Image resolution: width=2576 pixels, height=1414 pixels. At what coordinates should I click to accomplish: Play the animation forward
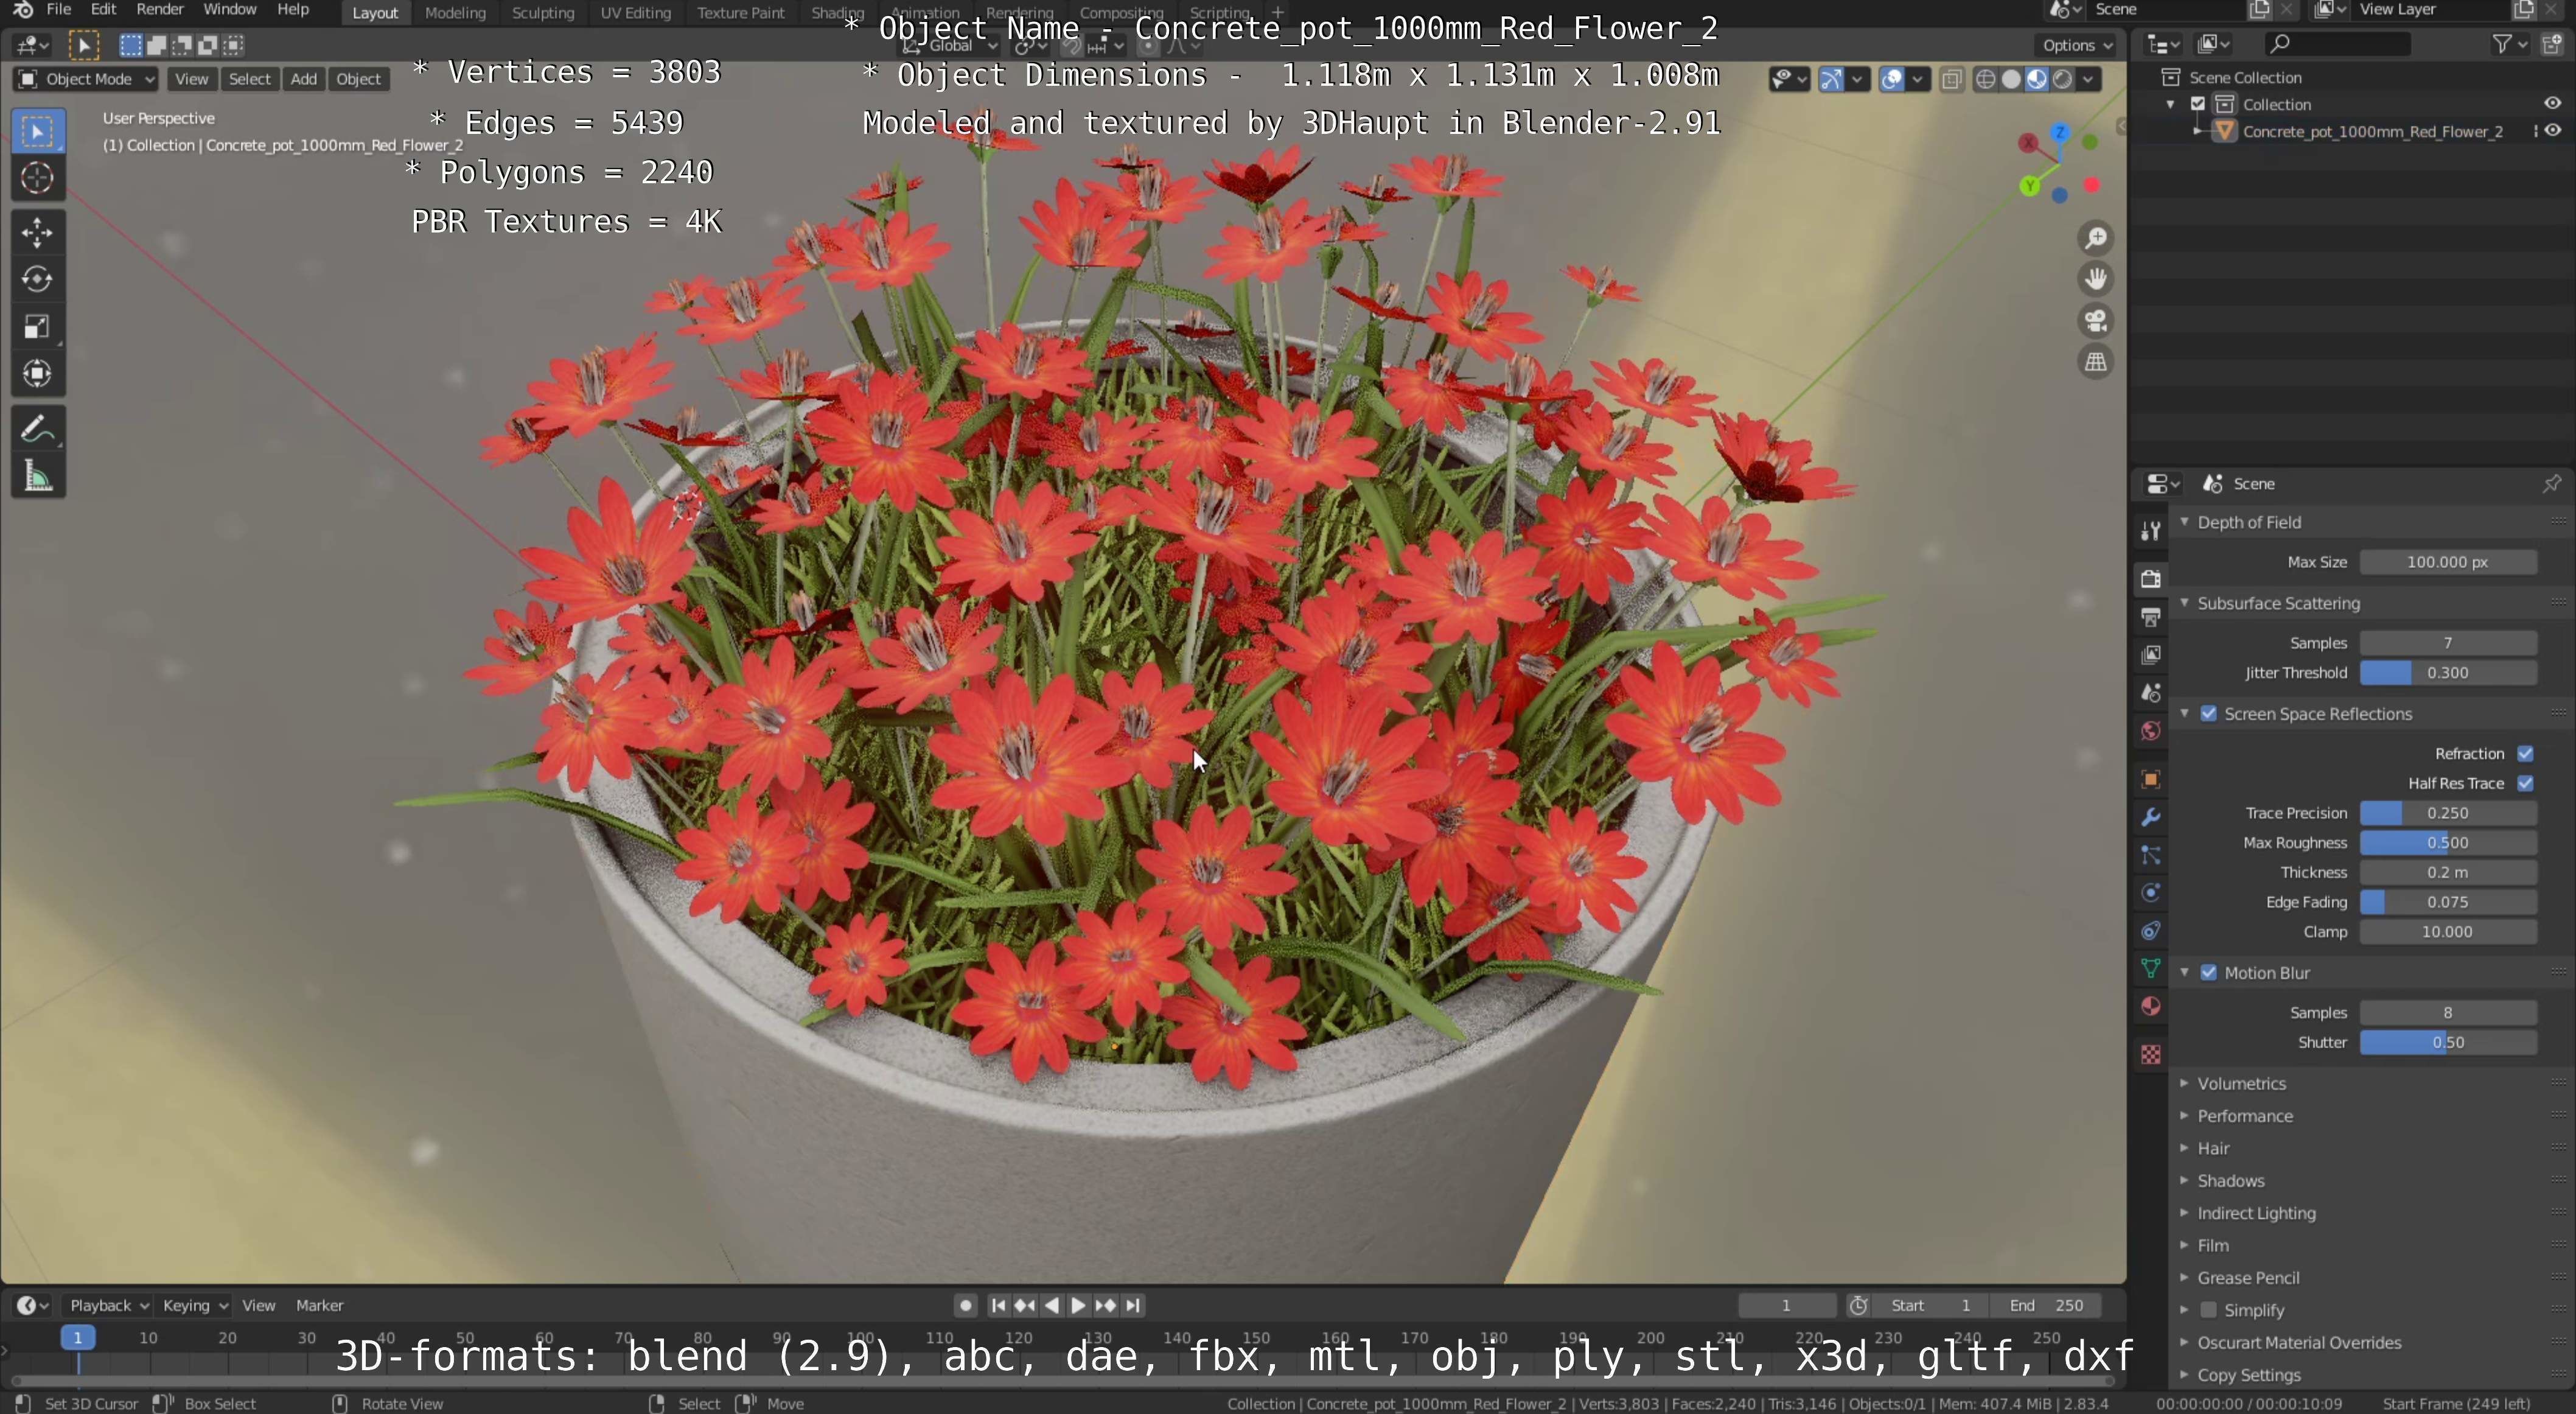coord(1078,1305)
